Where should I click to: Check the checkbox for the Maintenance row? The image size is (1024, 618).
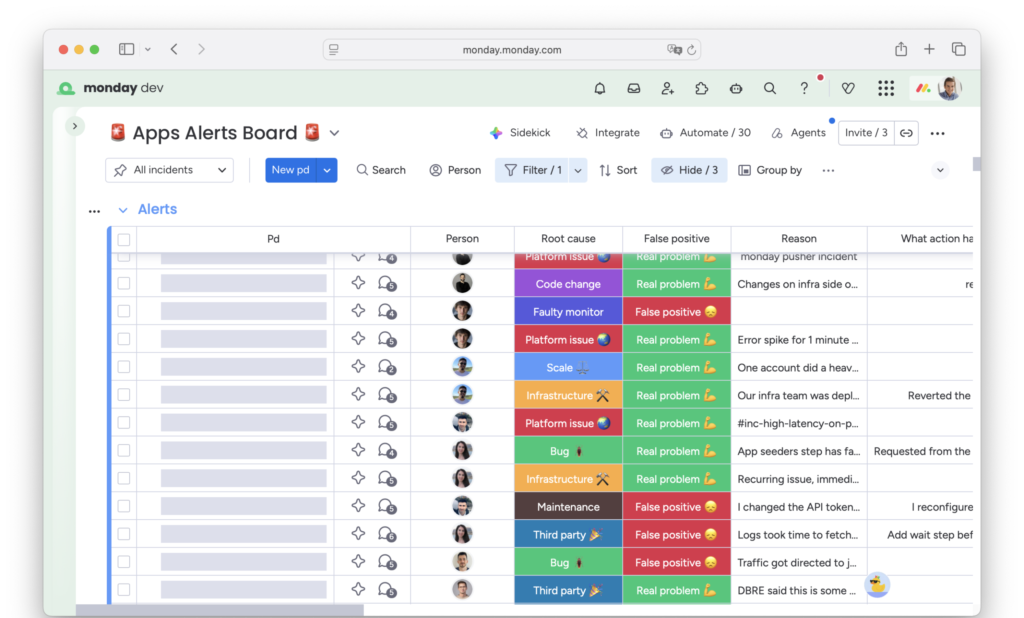click(x=124, y=507)
